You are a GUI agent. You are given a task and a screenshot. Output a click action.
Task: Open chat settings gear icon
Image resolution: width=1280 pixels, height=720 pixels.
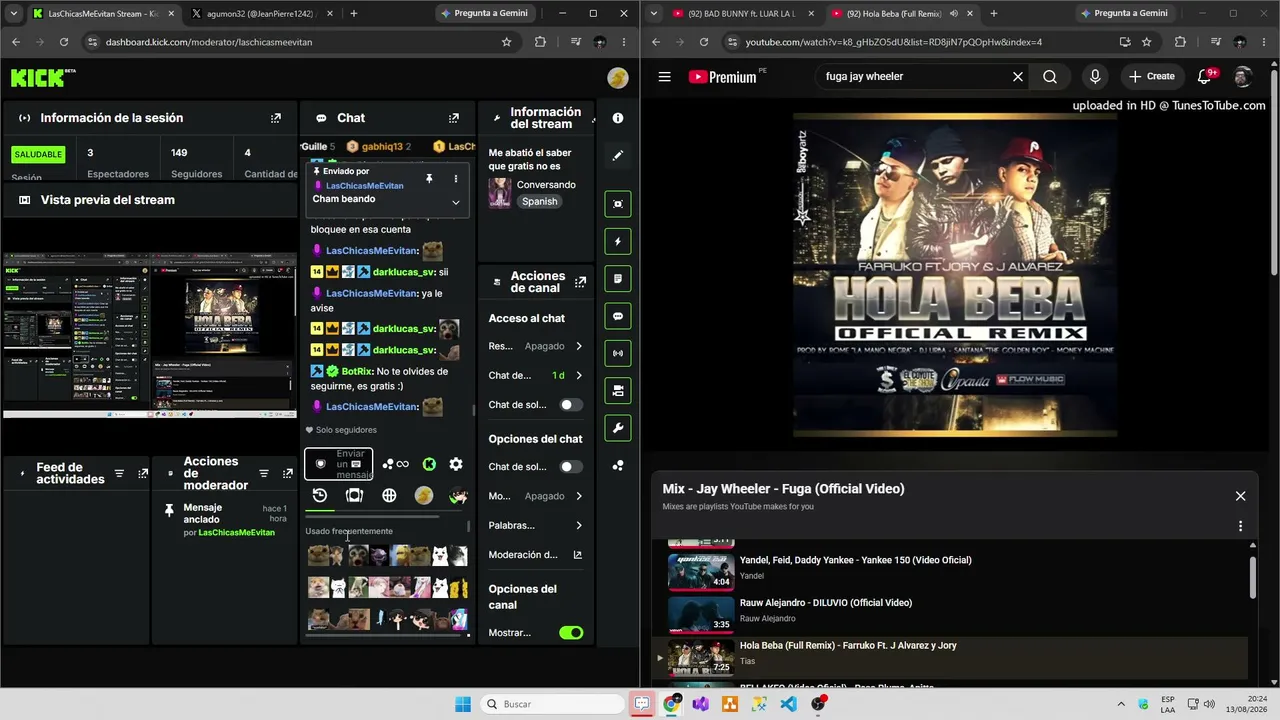click(x=456, y=464)
